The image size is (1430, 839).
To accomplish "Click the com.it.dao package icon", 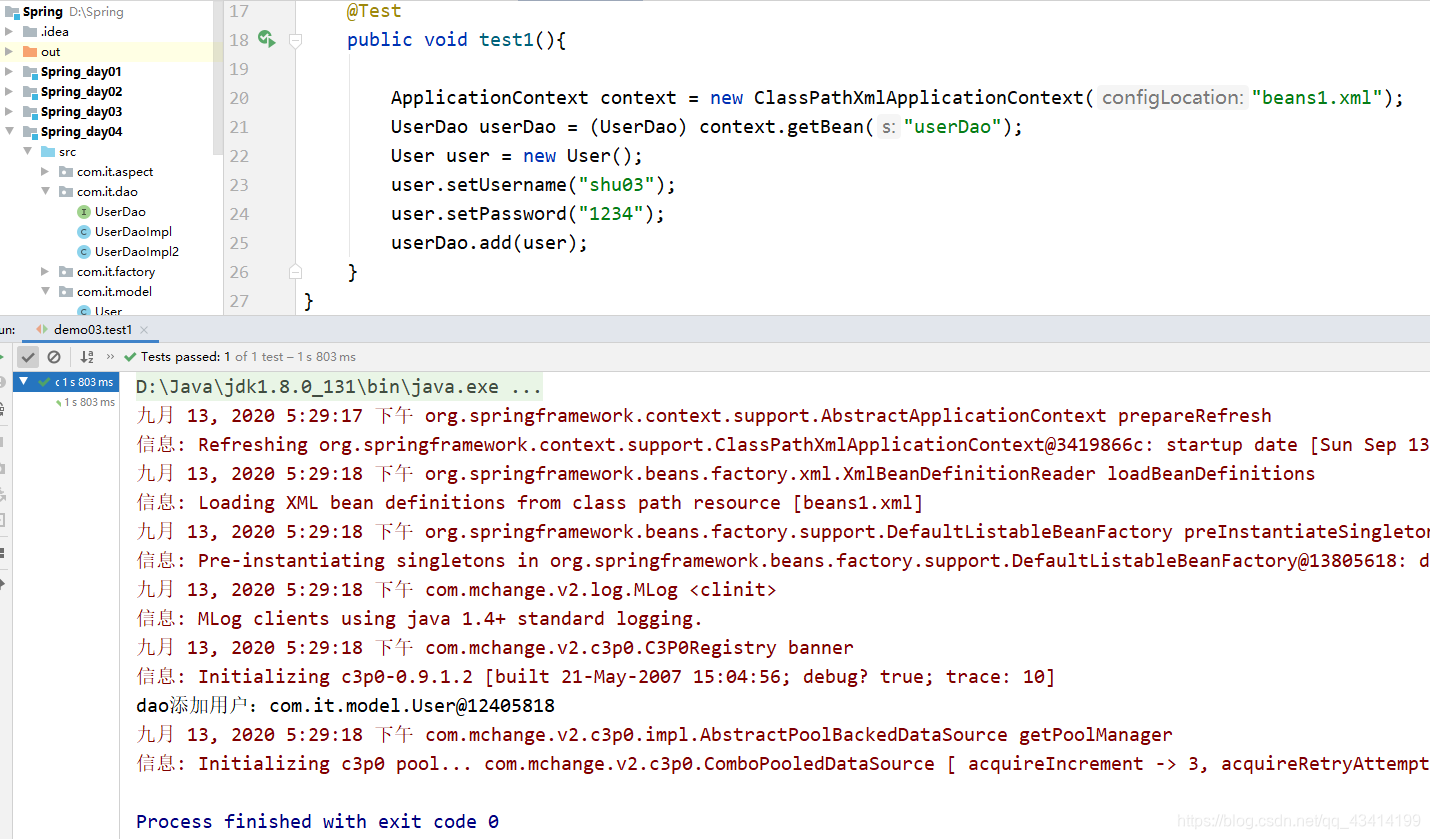I will click(66, 191).
